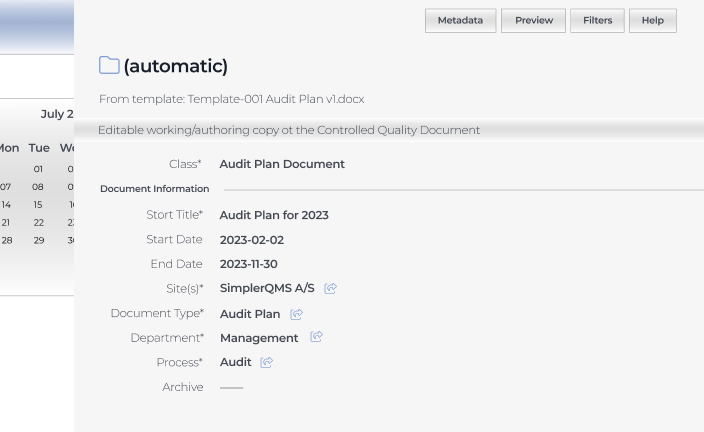
Task: Pick date 08 in the calendar
Action: [38, 187]
